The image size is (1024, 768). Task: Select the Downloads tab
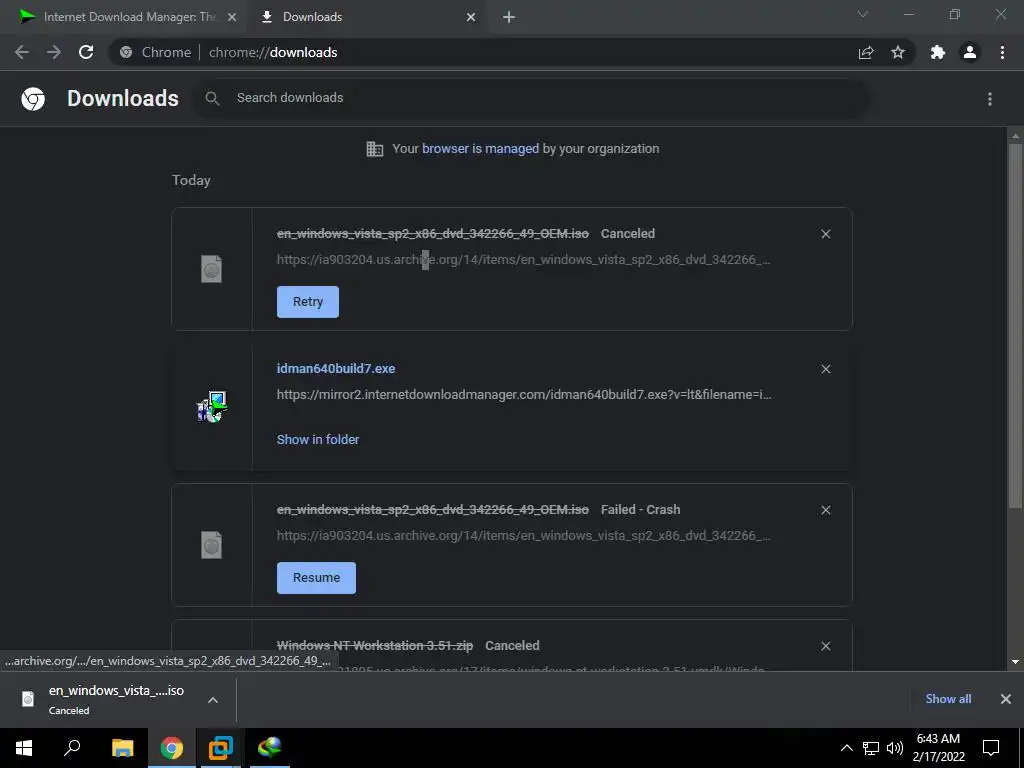coord(367,17)
